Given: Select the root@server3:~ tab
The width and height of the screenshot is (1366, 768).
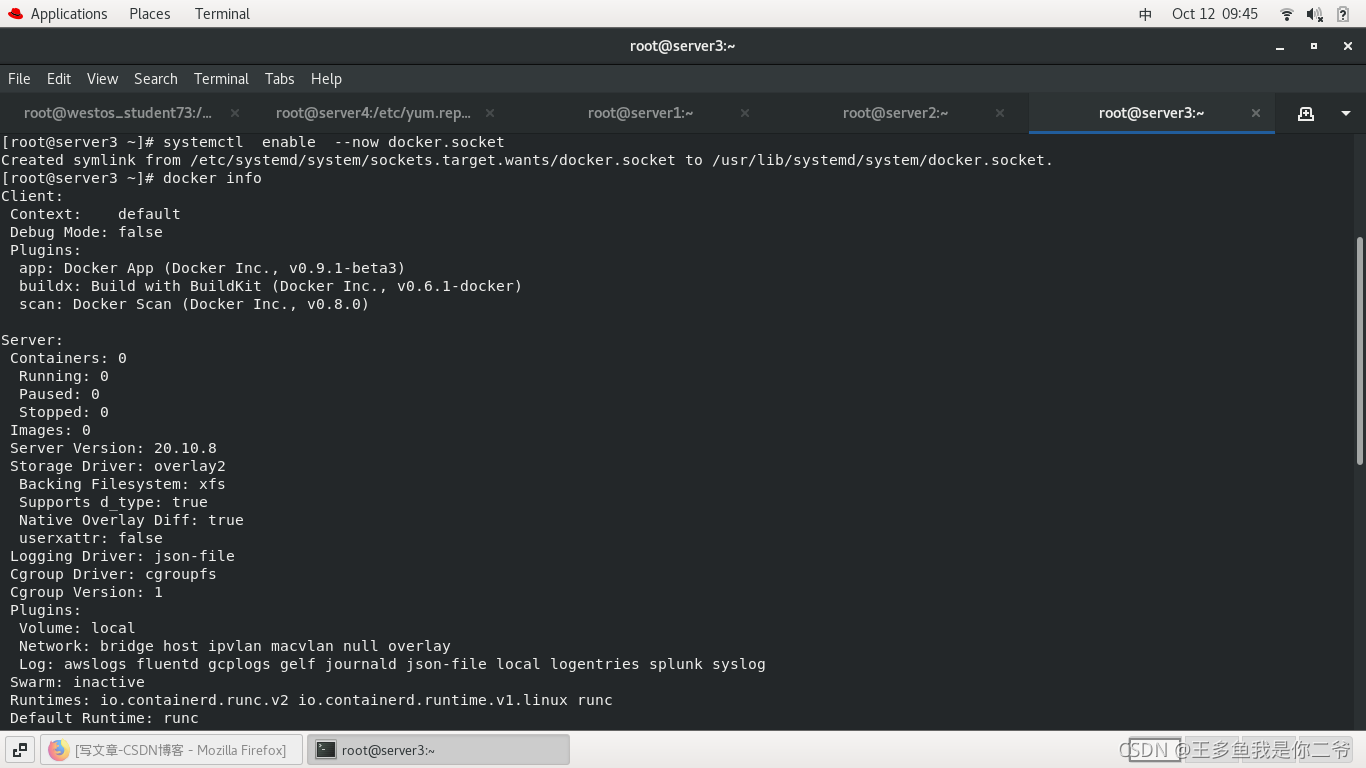Looking at the screenshot, I should pos(1151,113).
